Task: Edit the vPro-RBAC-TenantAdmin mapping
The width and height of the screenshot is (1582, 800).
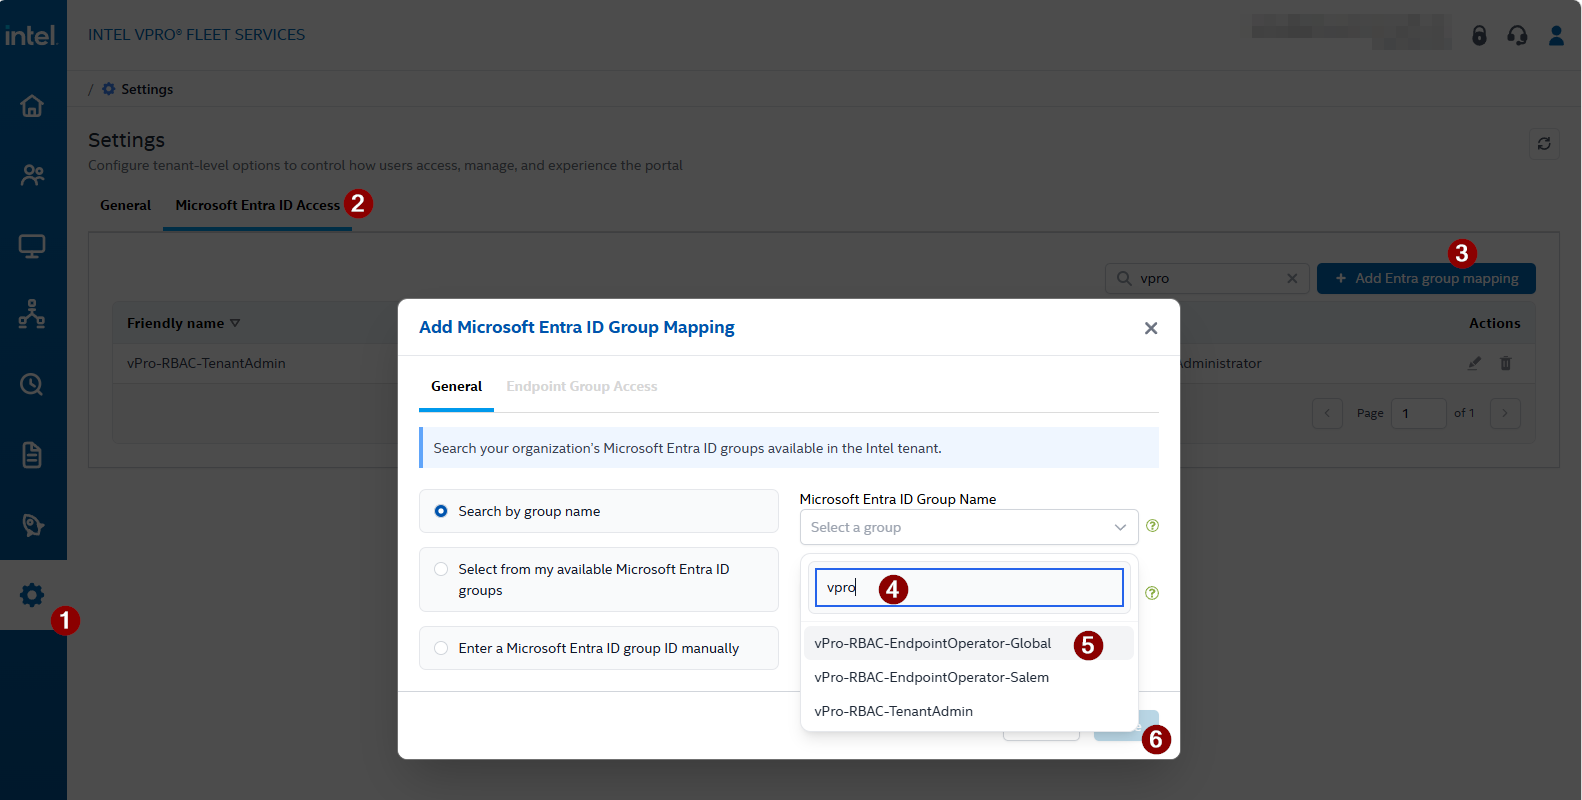Action: pyautogui.click(x=1474, y=363)
